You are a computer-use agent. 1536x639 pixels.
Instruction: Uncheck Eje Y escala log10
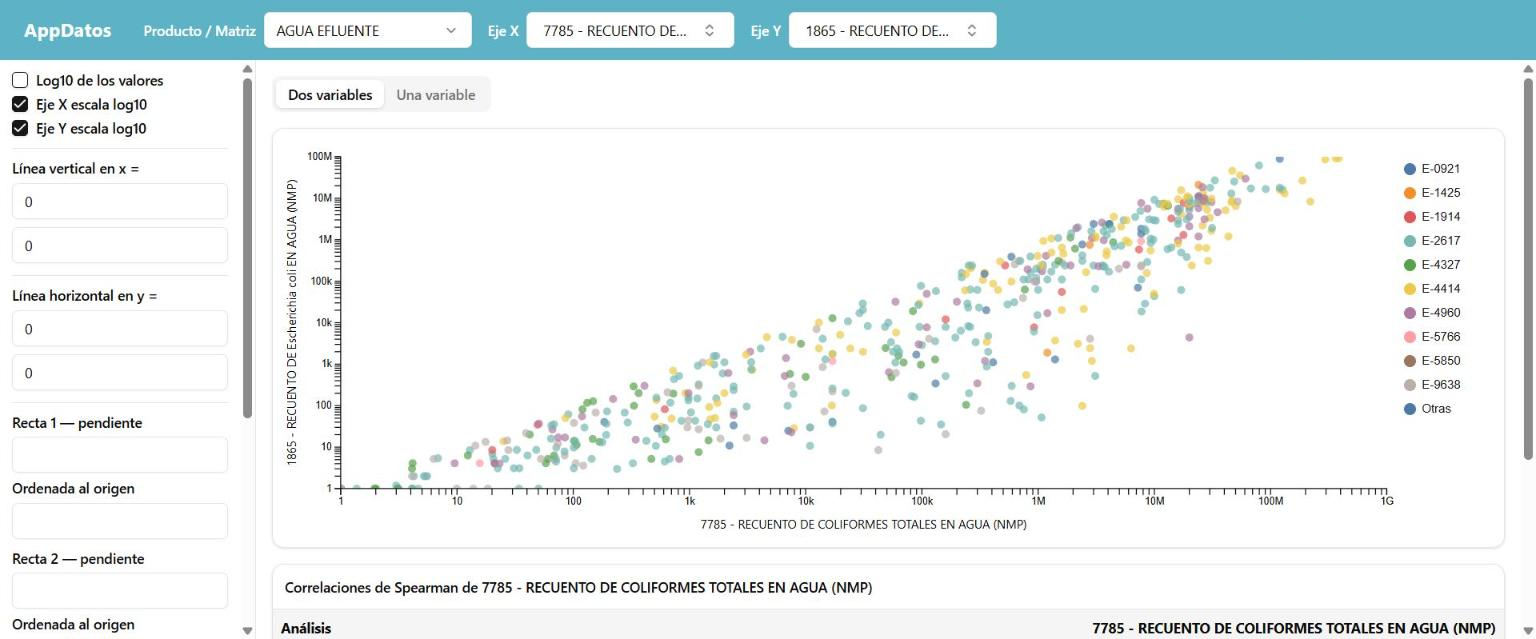click(x=20, y=128)
